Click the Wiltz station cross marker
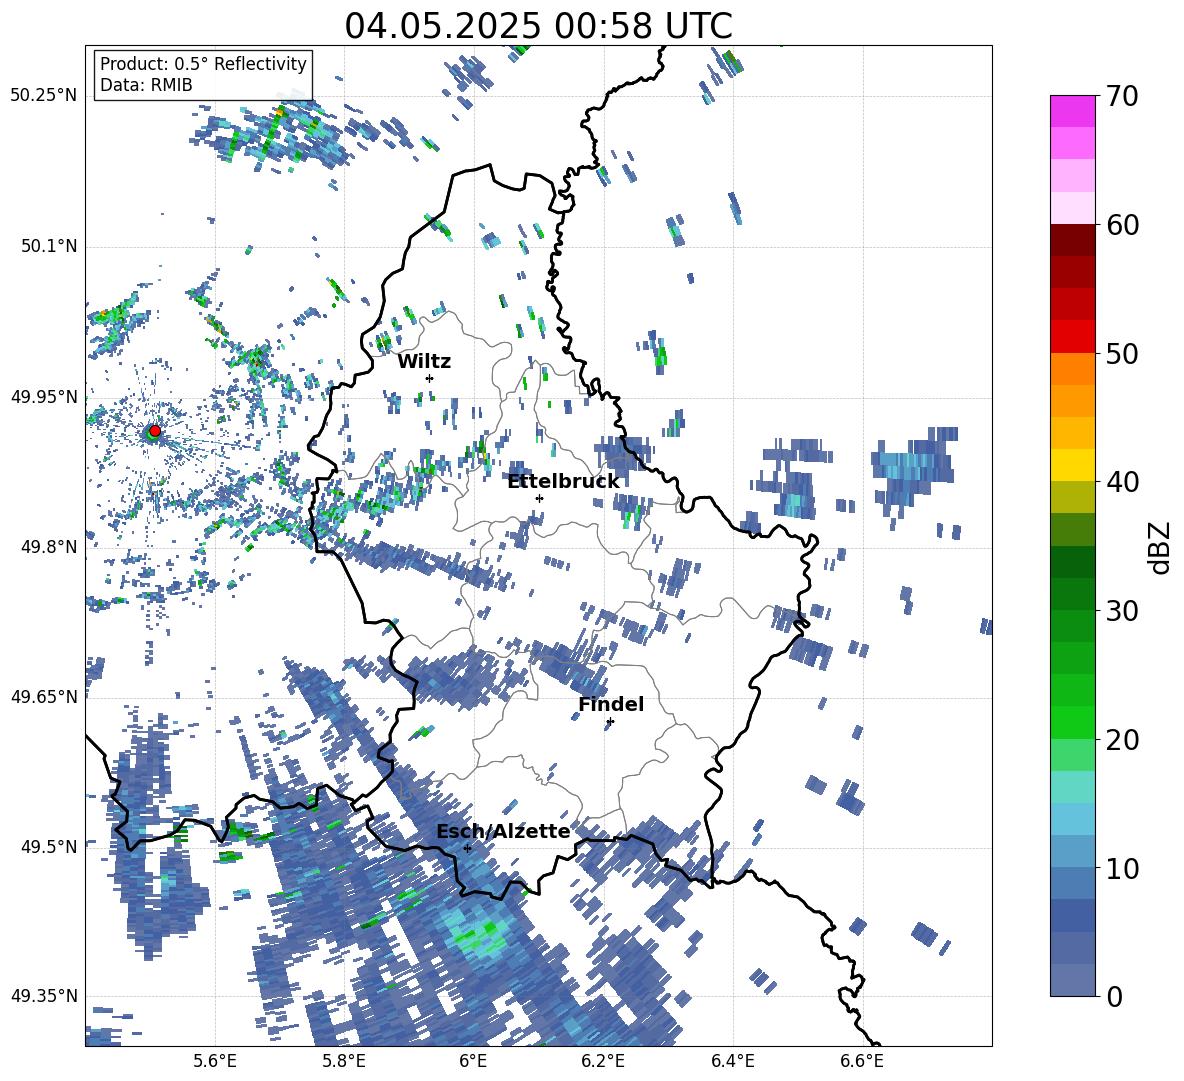Viewport: 1184px width, 1081px height. pyautogui.click(x=430, y=378)
